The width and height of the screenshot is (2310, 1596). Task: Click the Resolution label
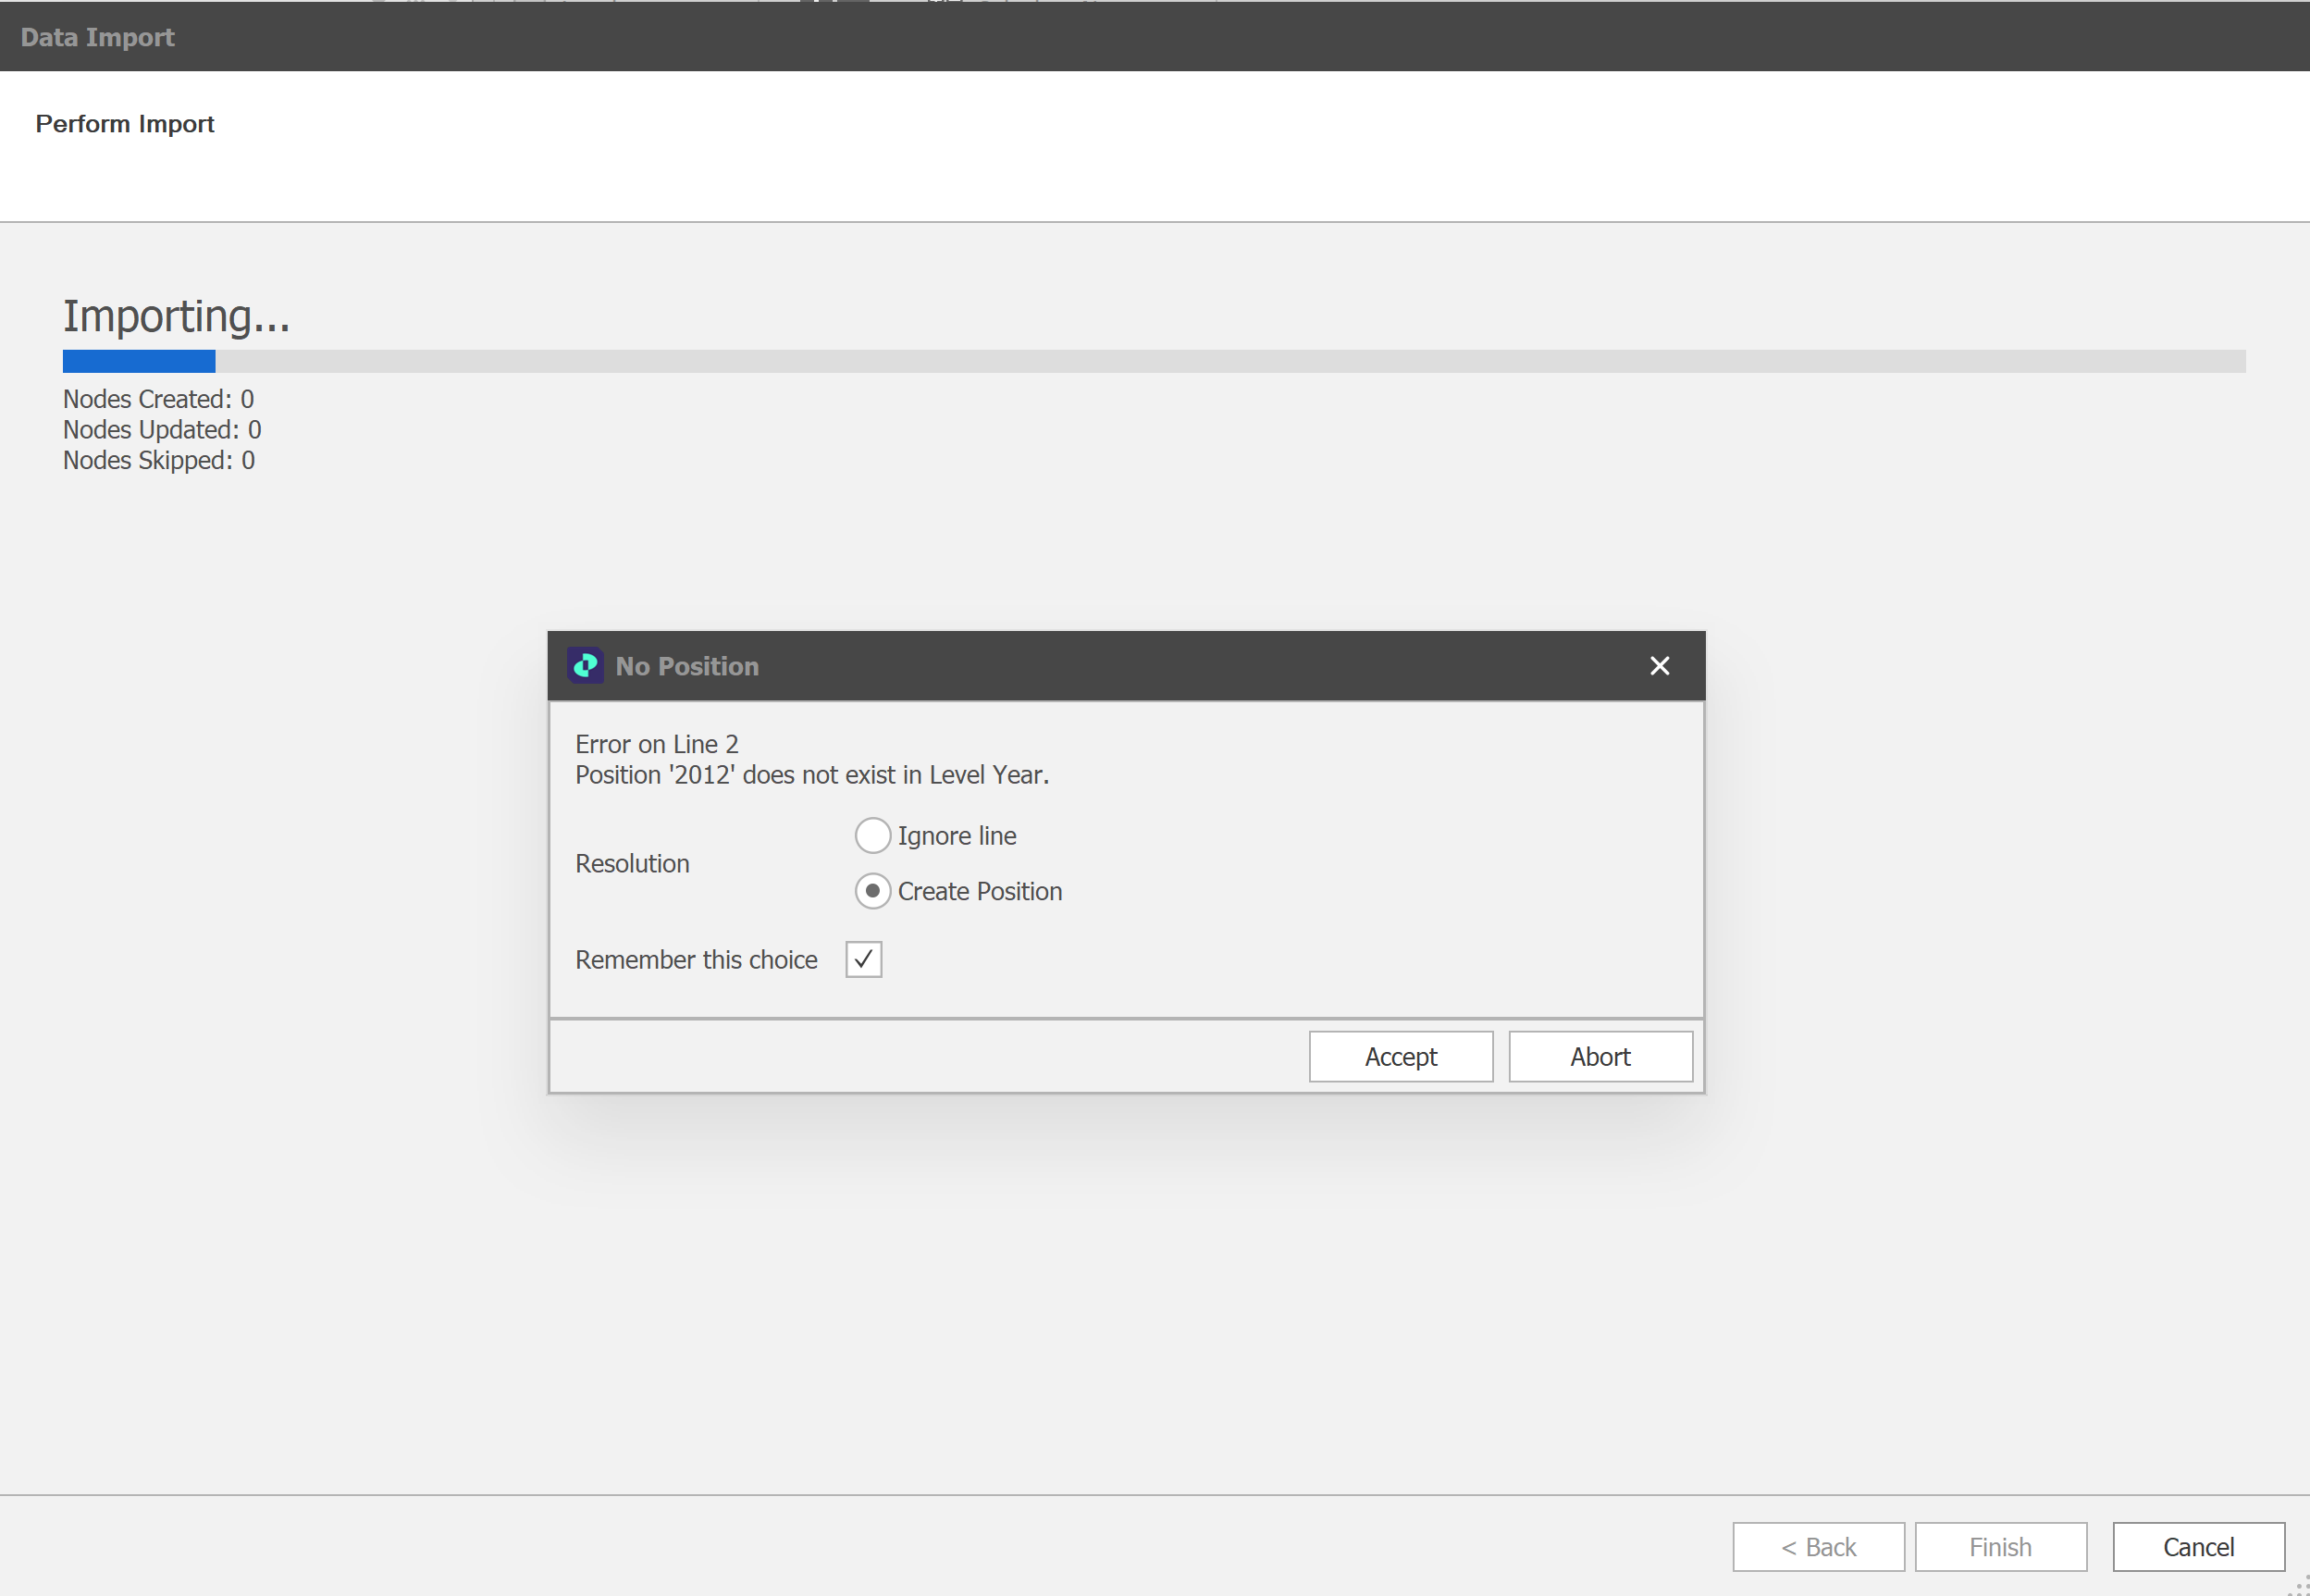click(632, 863)
